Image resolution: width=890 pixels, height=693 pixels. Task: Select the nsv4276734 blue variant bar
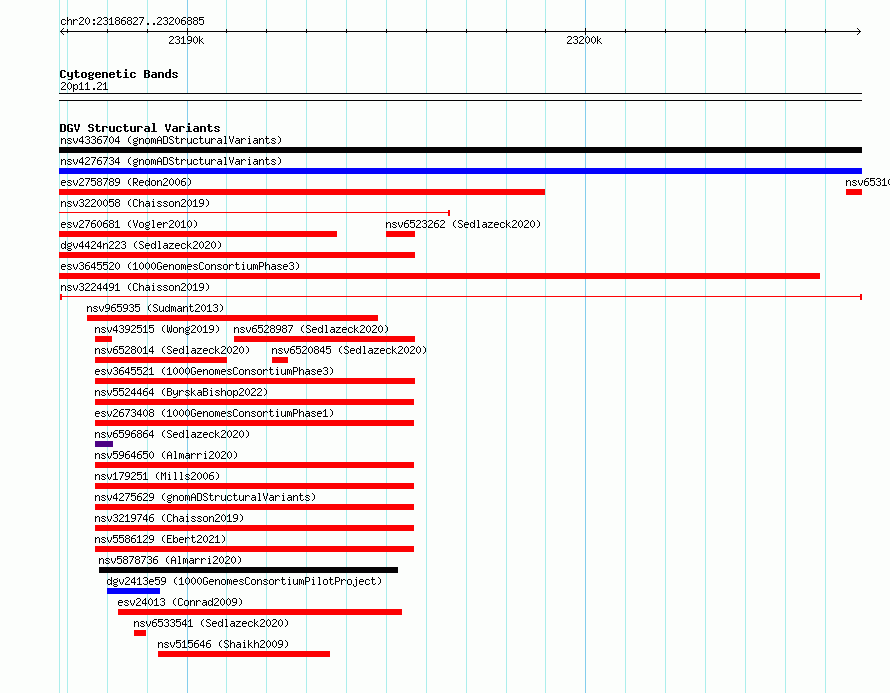[x=460, y=171]
